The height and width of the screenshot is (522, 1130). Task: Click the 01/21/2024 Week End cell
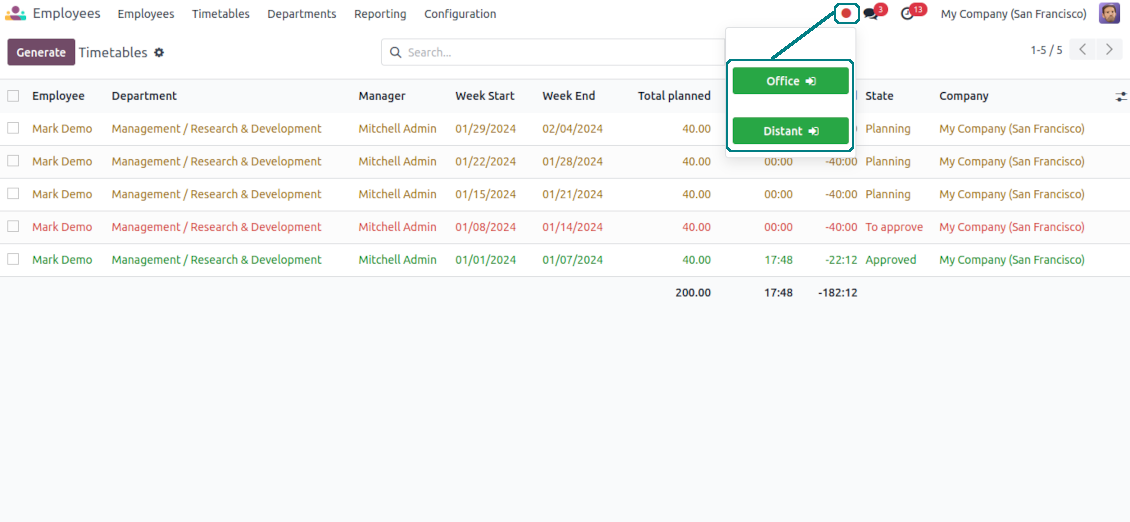pyautogui.click(x=573, y=194)
